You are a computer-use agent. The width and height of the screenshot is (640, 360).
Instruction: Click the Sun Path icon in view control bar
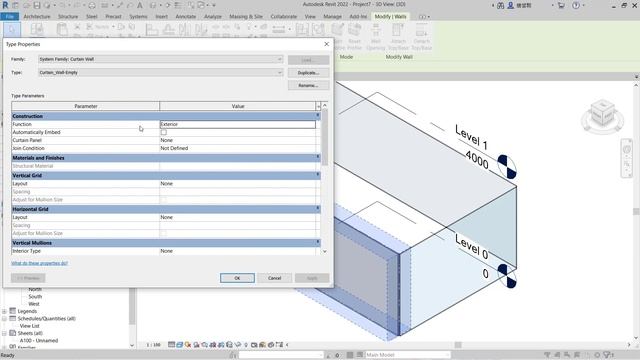click(188, 345)
